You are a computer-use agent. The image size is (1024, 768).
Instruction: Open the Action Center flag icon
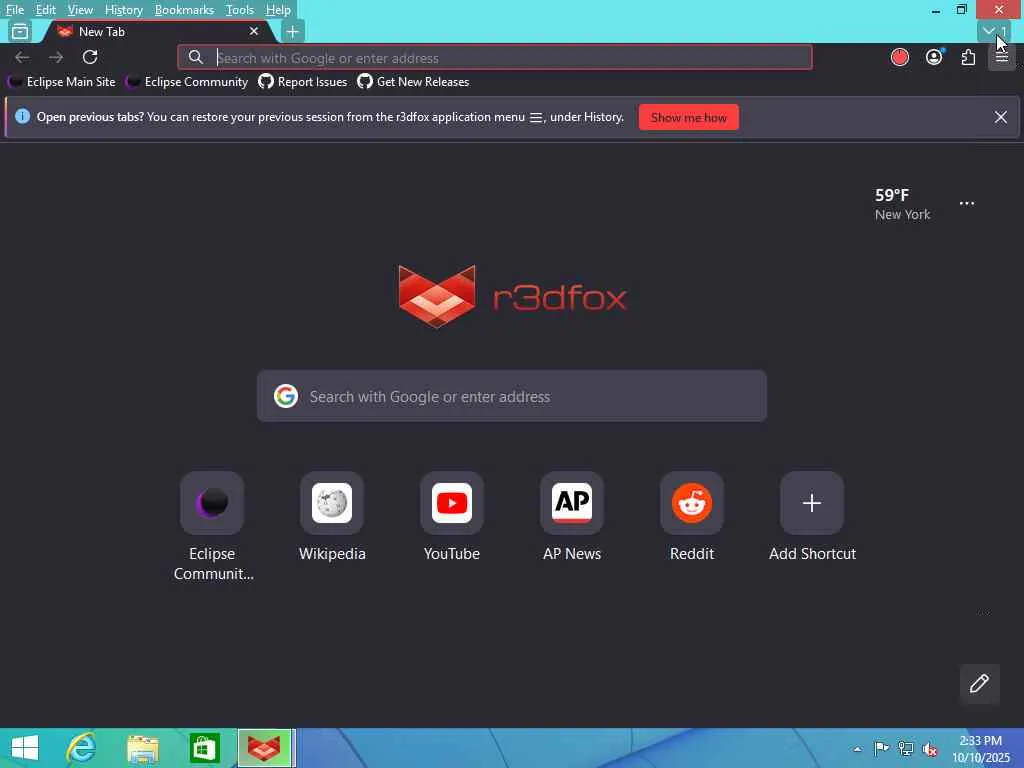[x=881, y=749]
